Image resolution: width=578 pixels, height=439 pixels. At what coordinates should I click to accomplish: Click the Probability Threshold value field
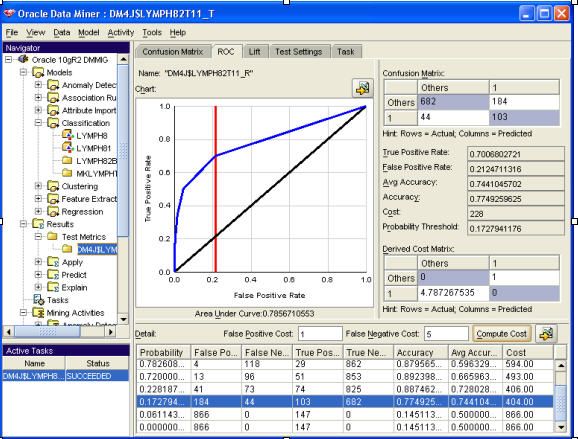[x=516, y=228]
